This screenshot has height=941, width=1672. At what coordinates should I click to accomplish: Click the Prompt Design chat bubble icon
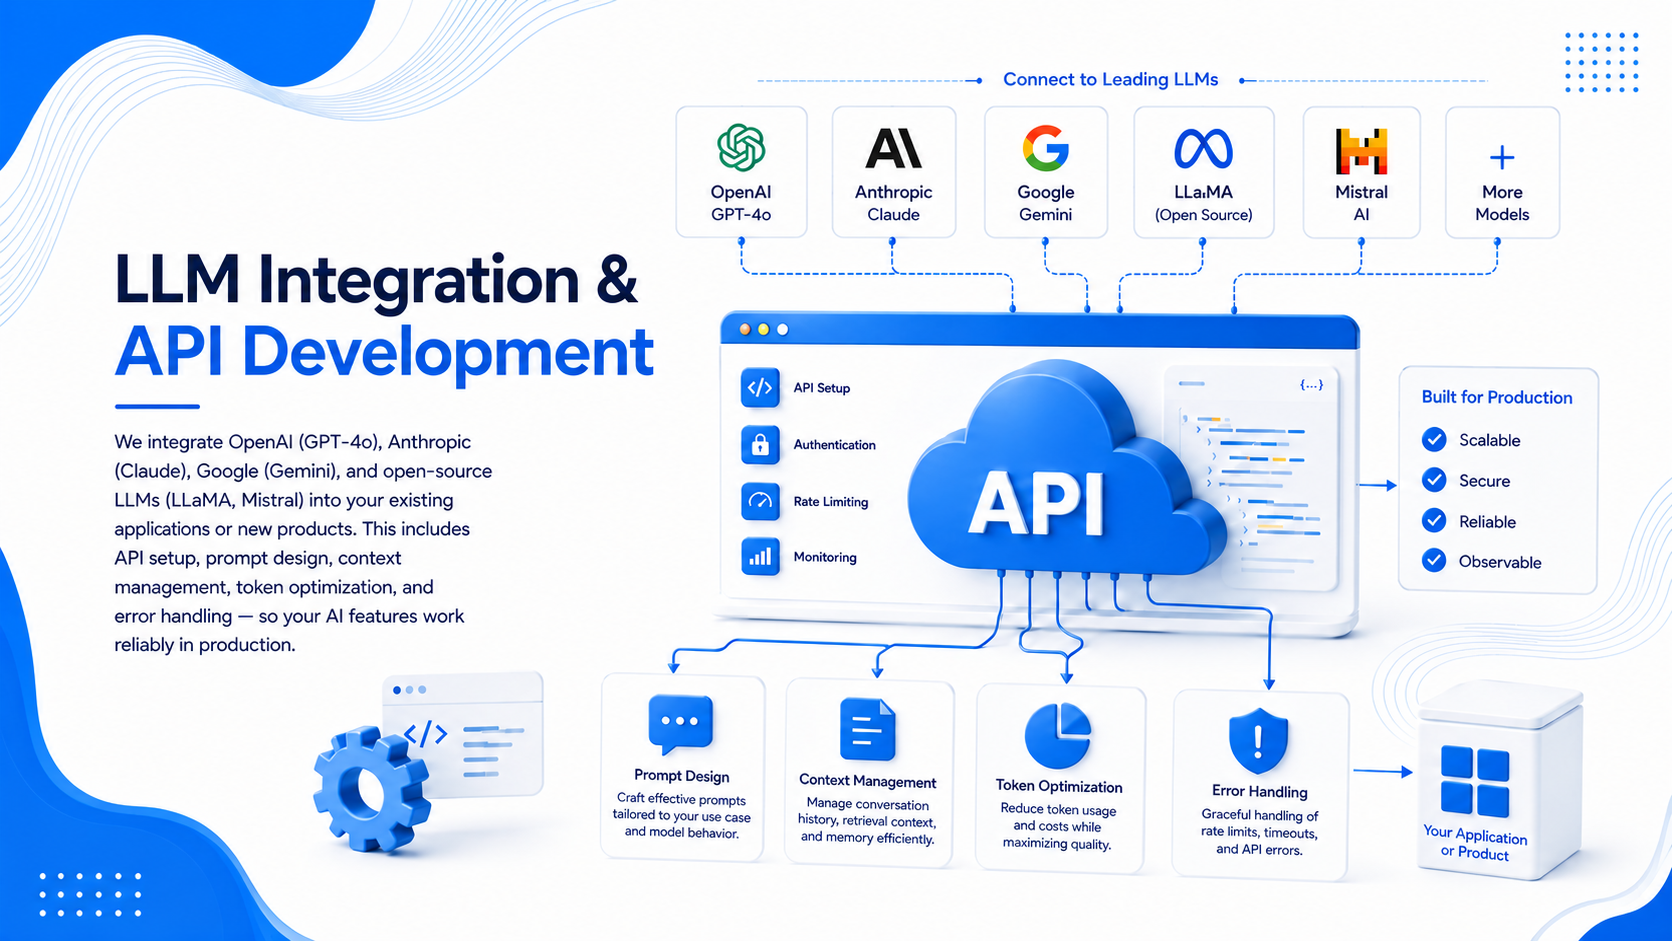pyautogui.click(x=680, y=725)
